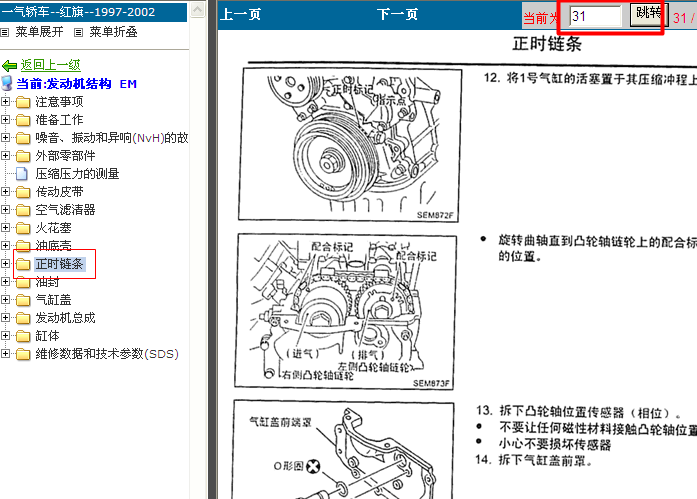Expand the 空气滤清器 tree node

point(5,210)
